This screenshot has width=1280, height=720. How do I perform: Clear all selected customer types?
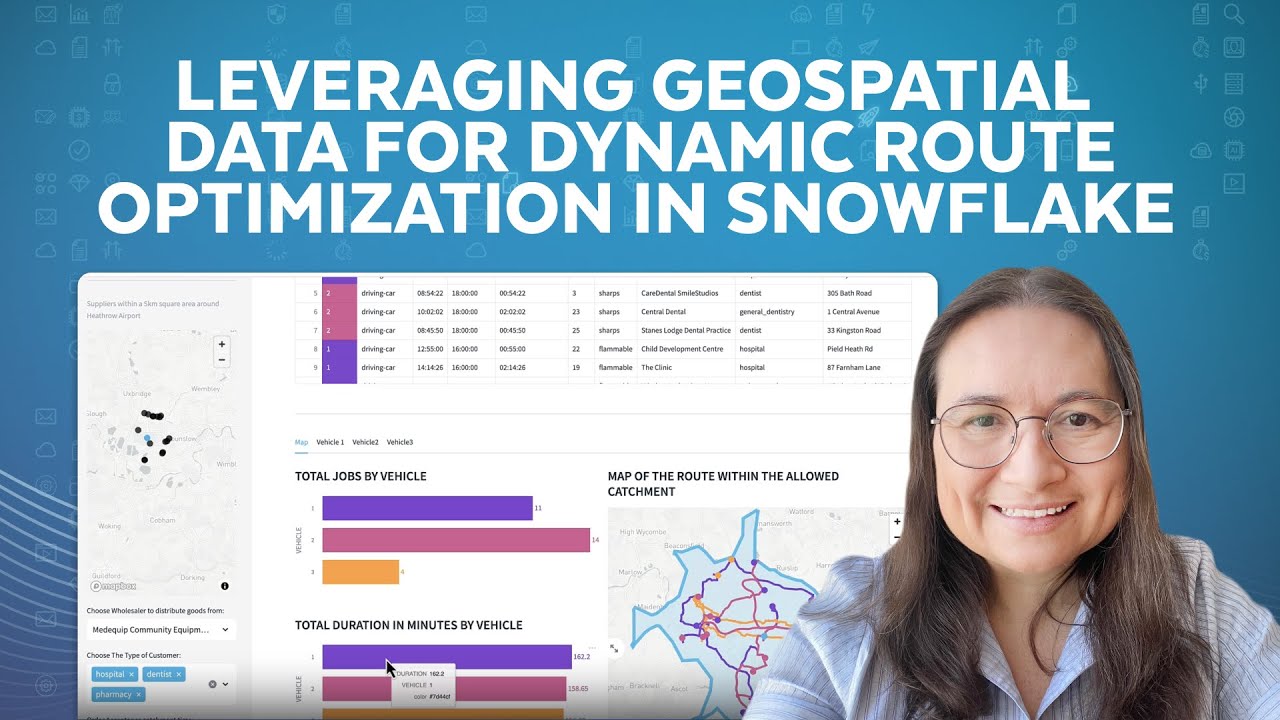pos(212,684)
